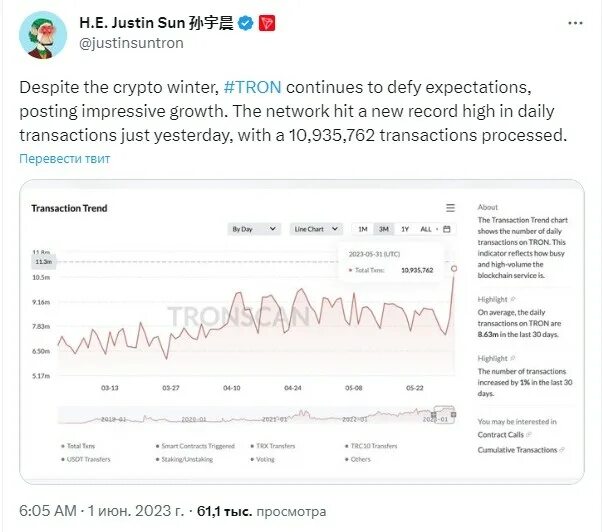Click Перевести твит translate link
Image resolution: width=602 pixels, height=532 pixels.
click(64, 159)
